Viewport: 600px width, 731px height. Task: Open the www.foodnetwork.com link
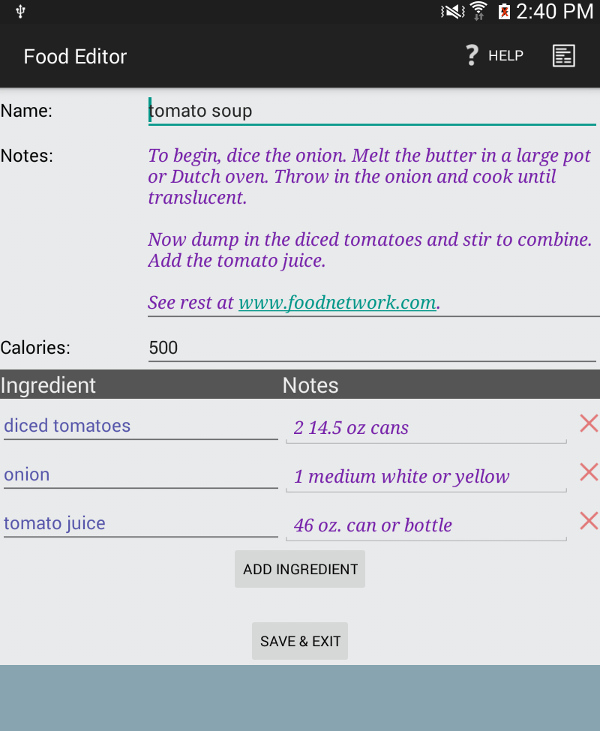pos(337,303)
